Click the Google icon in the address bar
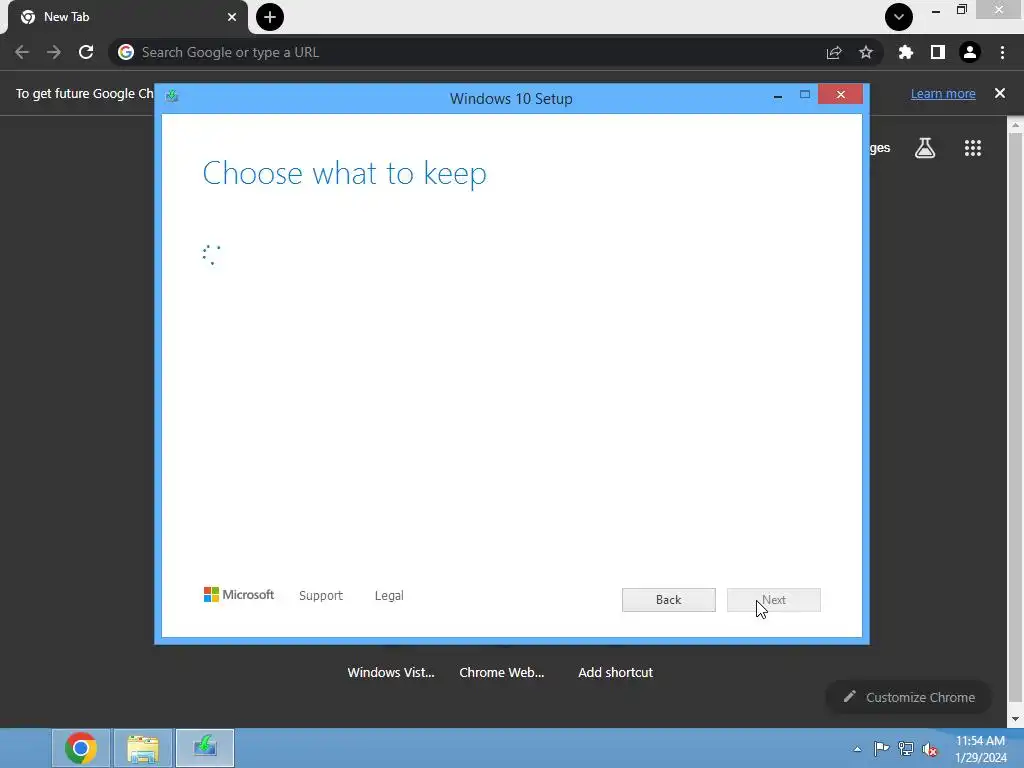Image resolution: width=1024 pixels, height=768 pixels. pos(126,52)
